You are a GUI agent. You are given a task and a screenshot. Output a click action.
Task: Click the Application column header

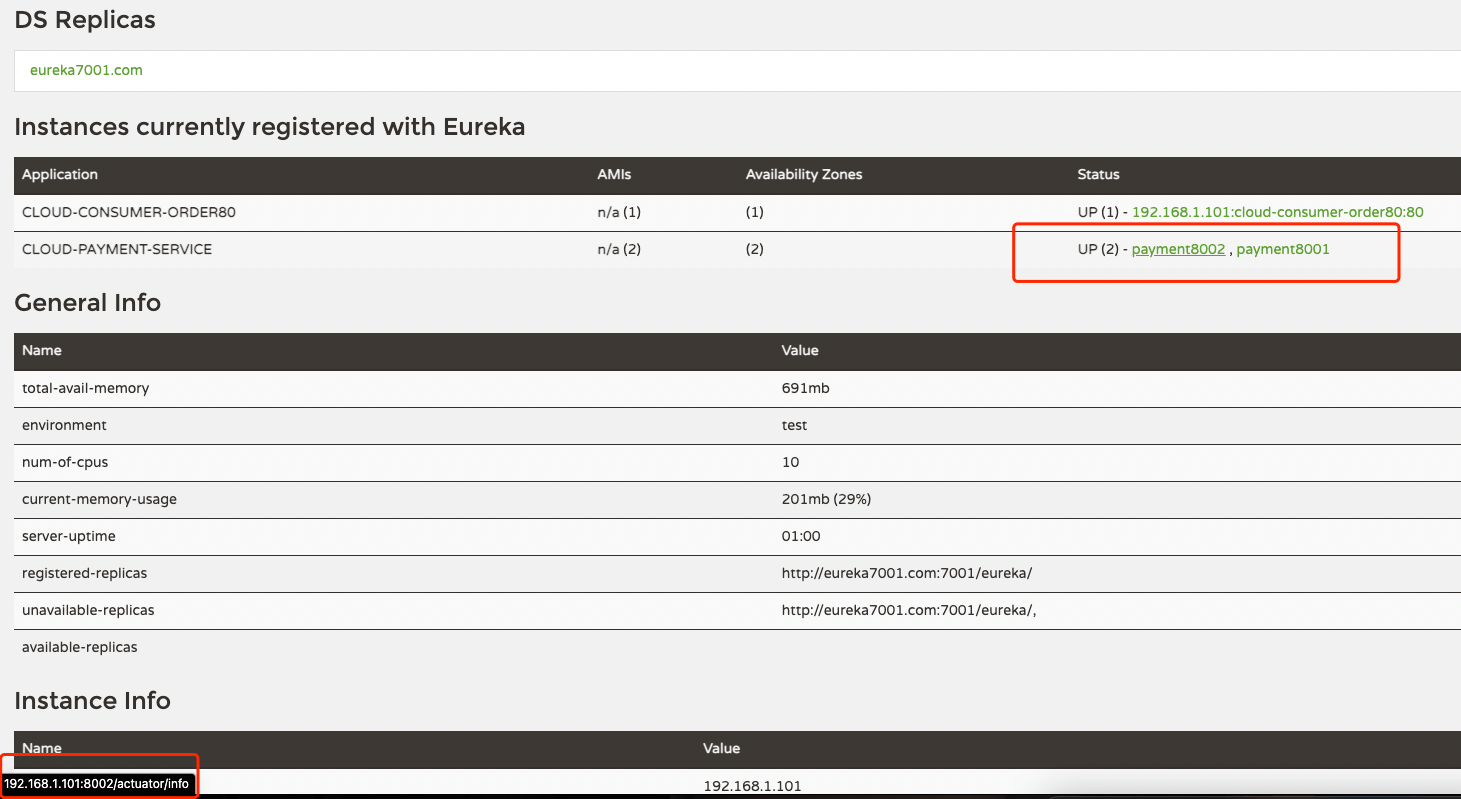(60, 174)
